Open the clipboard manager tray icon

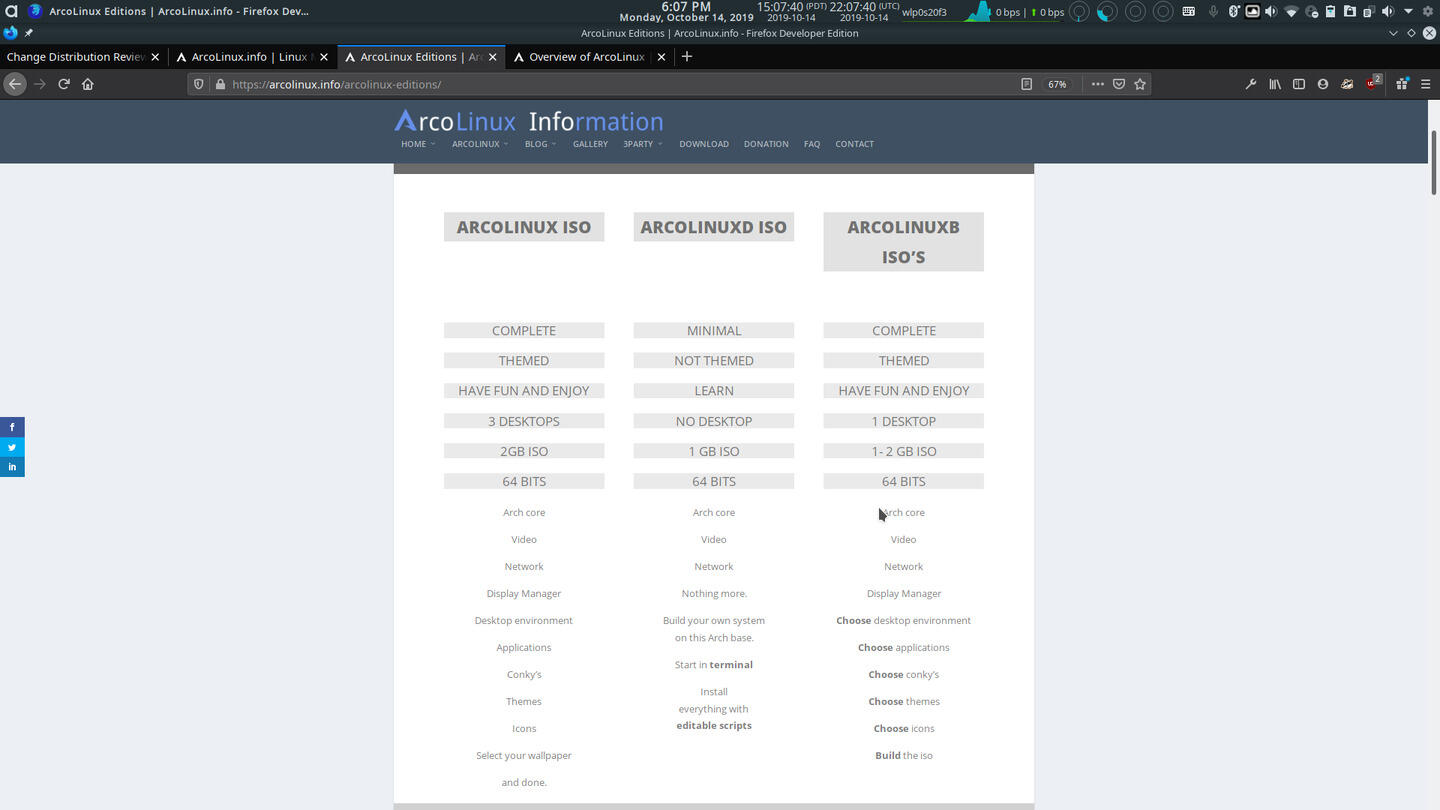[x=1330, y=12]
